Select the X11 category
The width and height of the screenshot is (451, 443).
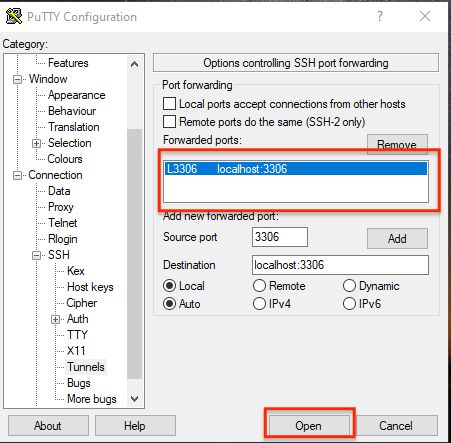coord(76,351)
